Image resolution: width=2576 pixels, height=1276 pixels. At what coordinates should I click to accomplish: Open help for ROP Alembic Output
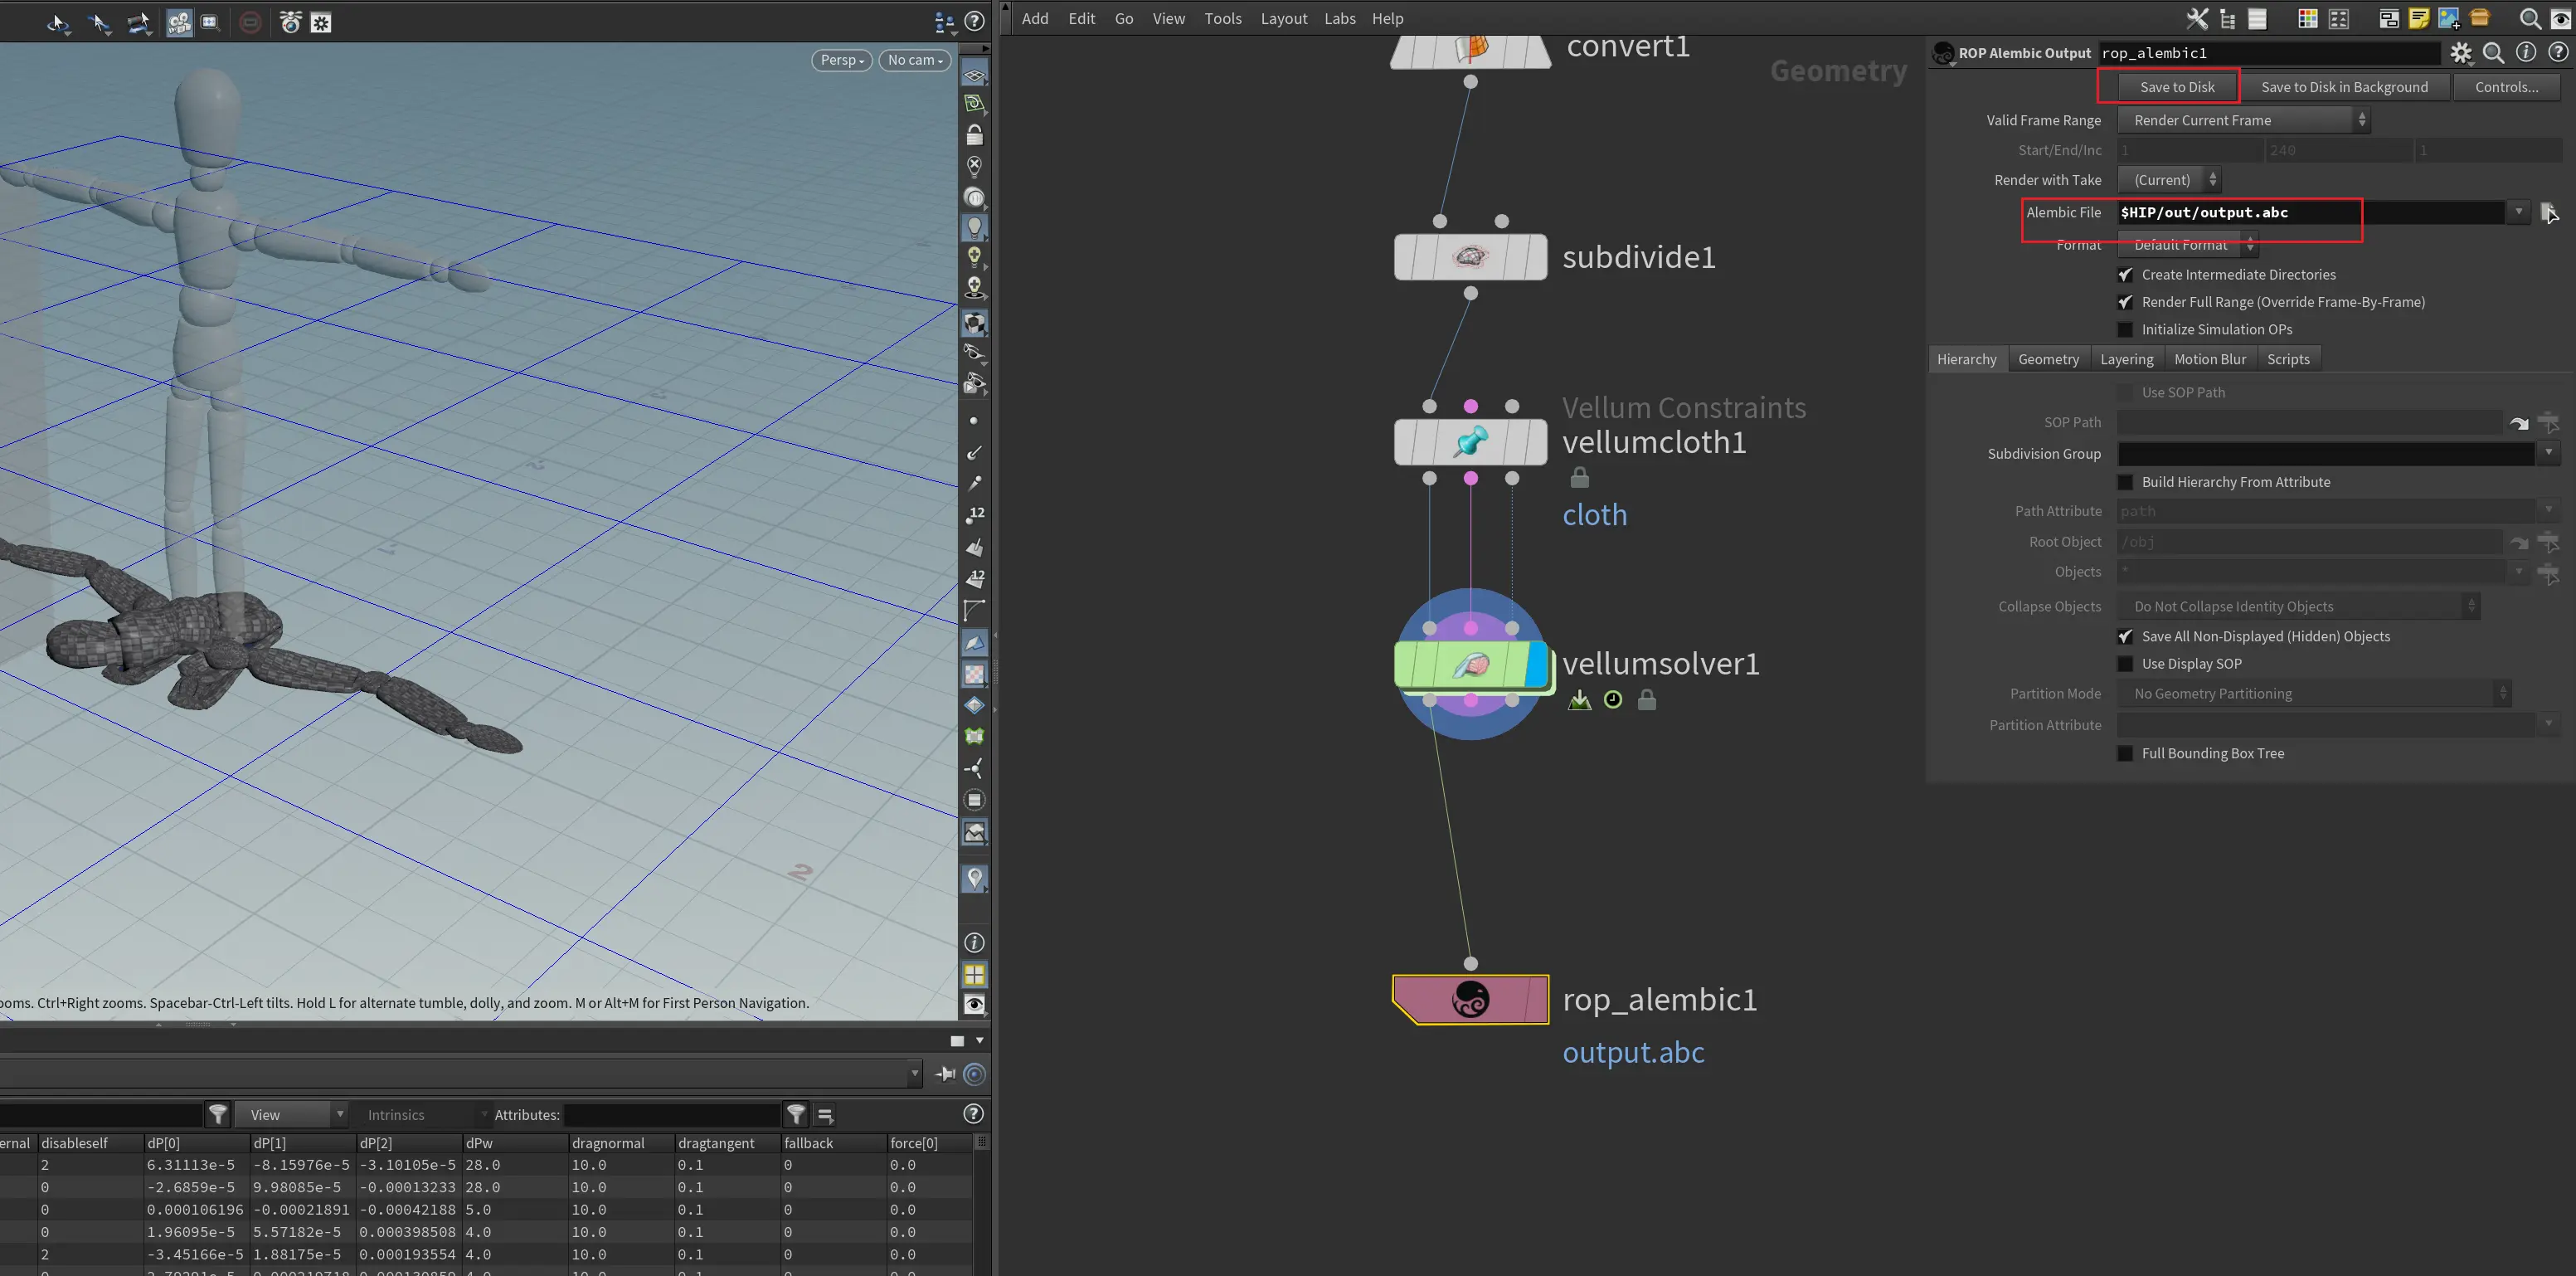click(2558, 52)
